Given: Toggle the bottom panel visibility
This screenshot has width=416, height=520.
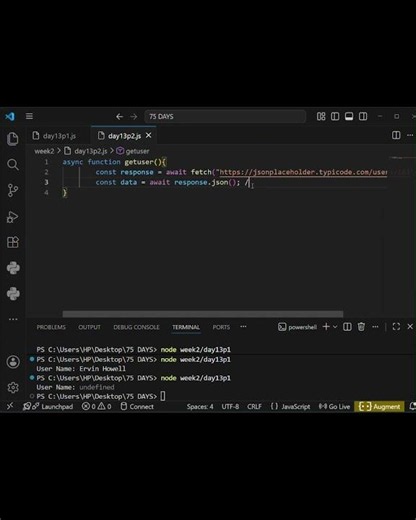Looking at the screenshot, I should coord(349,116).
